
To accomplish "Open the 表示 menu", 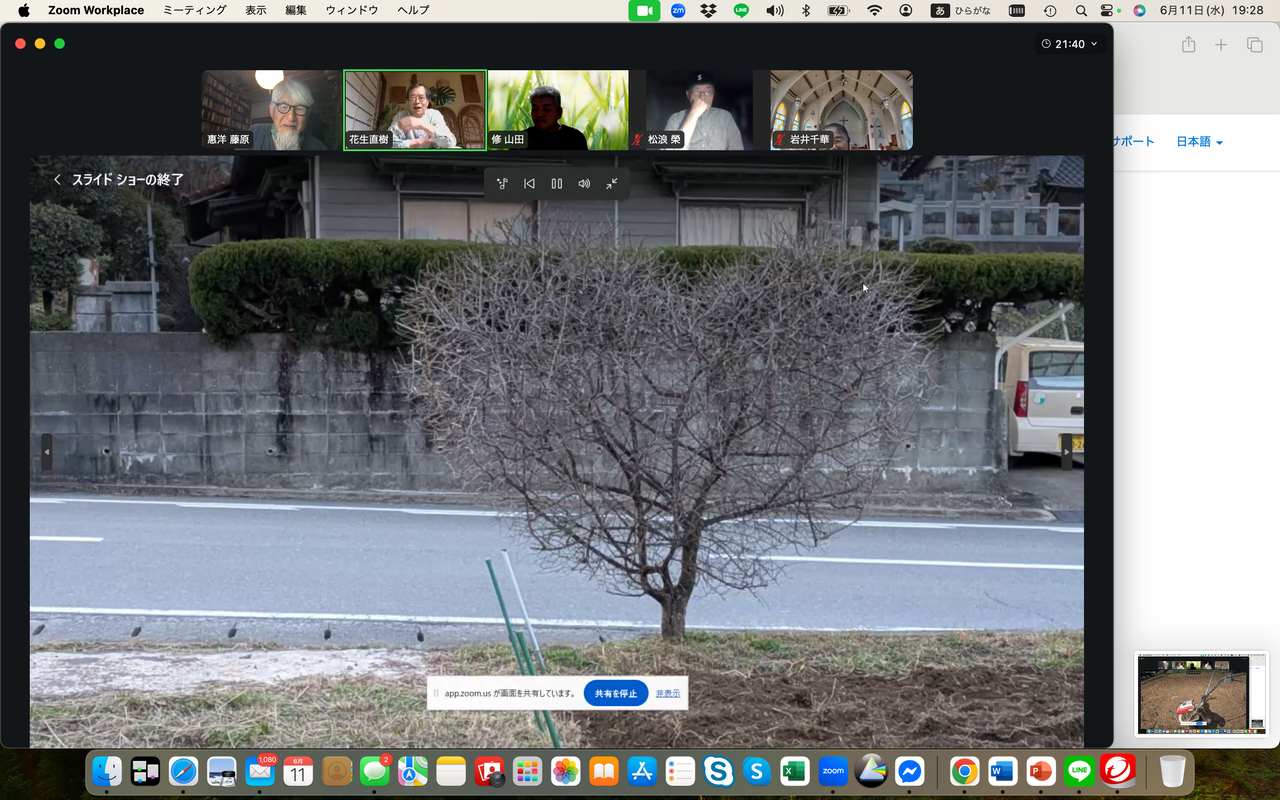I will [256, 10].
